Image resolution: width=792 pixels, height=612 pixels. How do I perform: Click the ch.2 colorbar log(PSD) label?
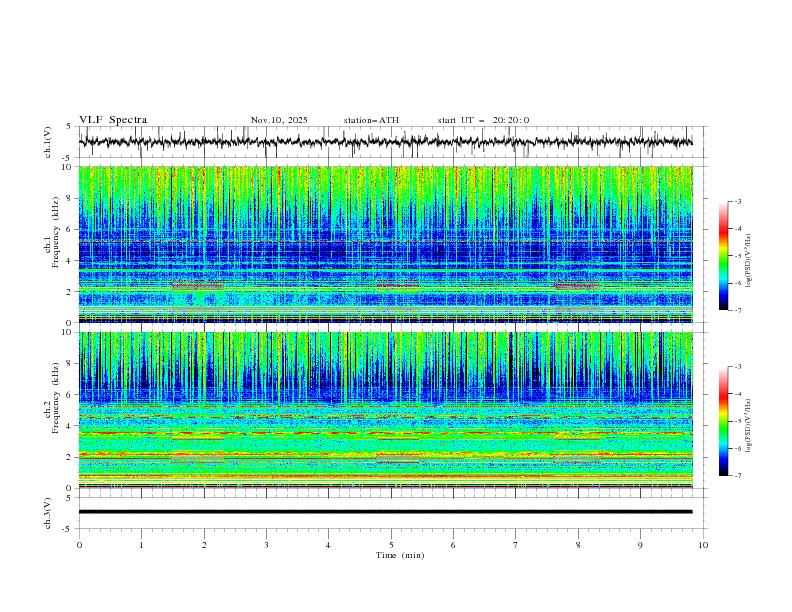tap(749, 426)
